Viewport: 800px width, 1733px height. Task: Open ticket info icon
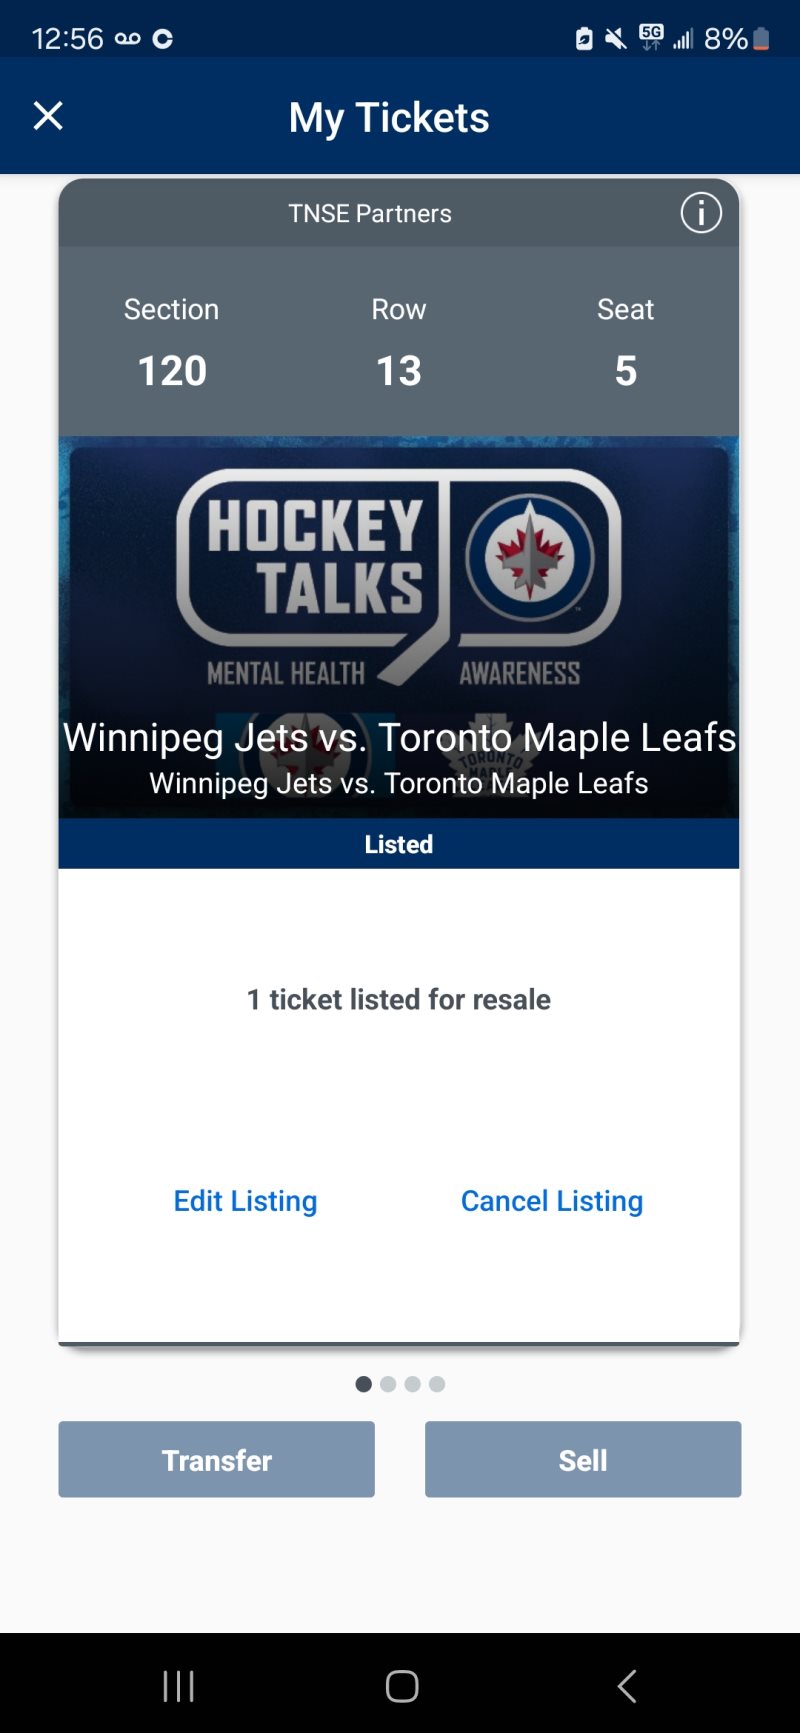(x=701, y=213)
